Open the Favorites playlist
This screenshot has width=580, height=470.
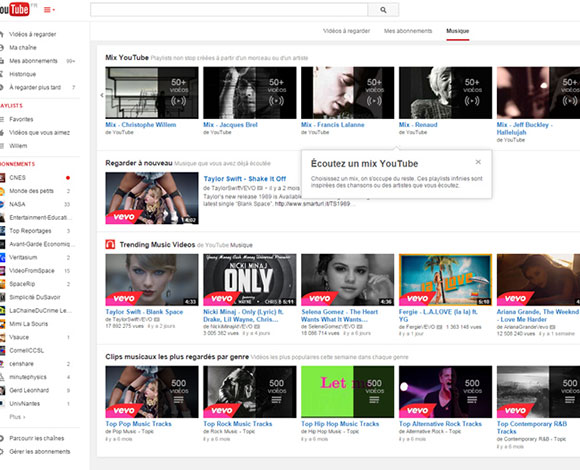coord(21,119)
